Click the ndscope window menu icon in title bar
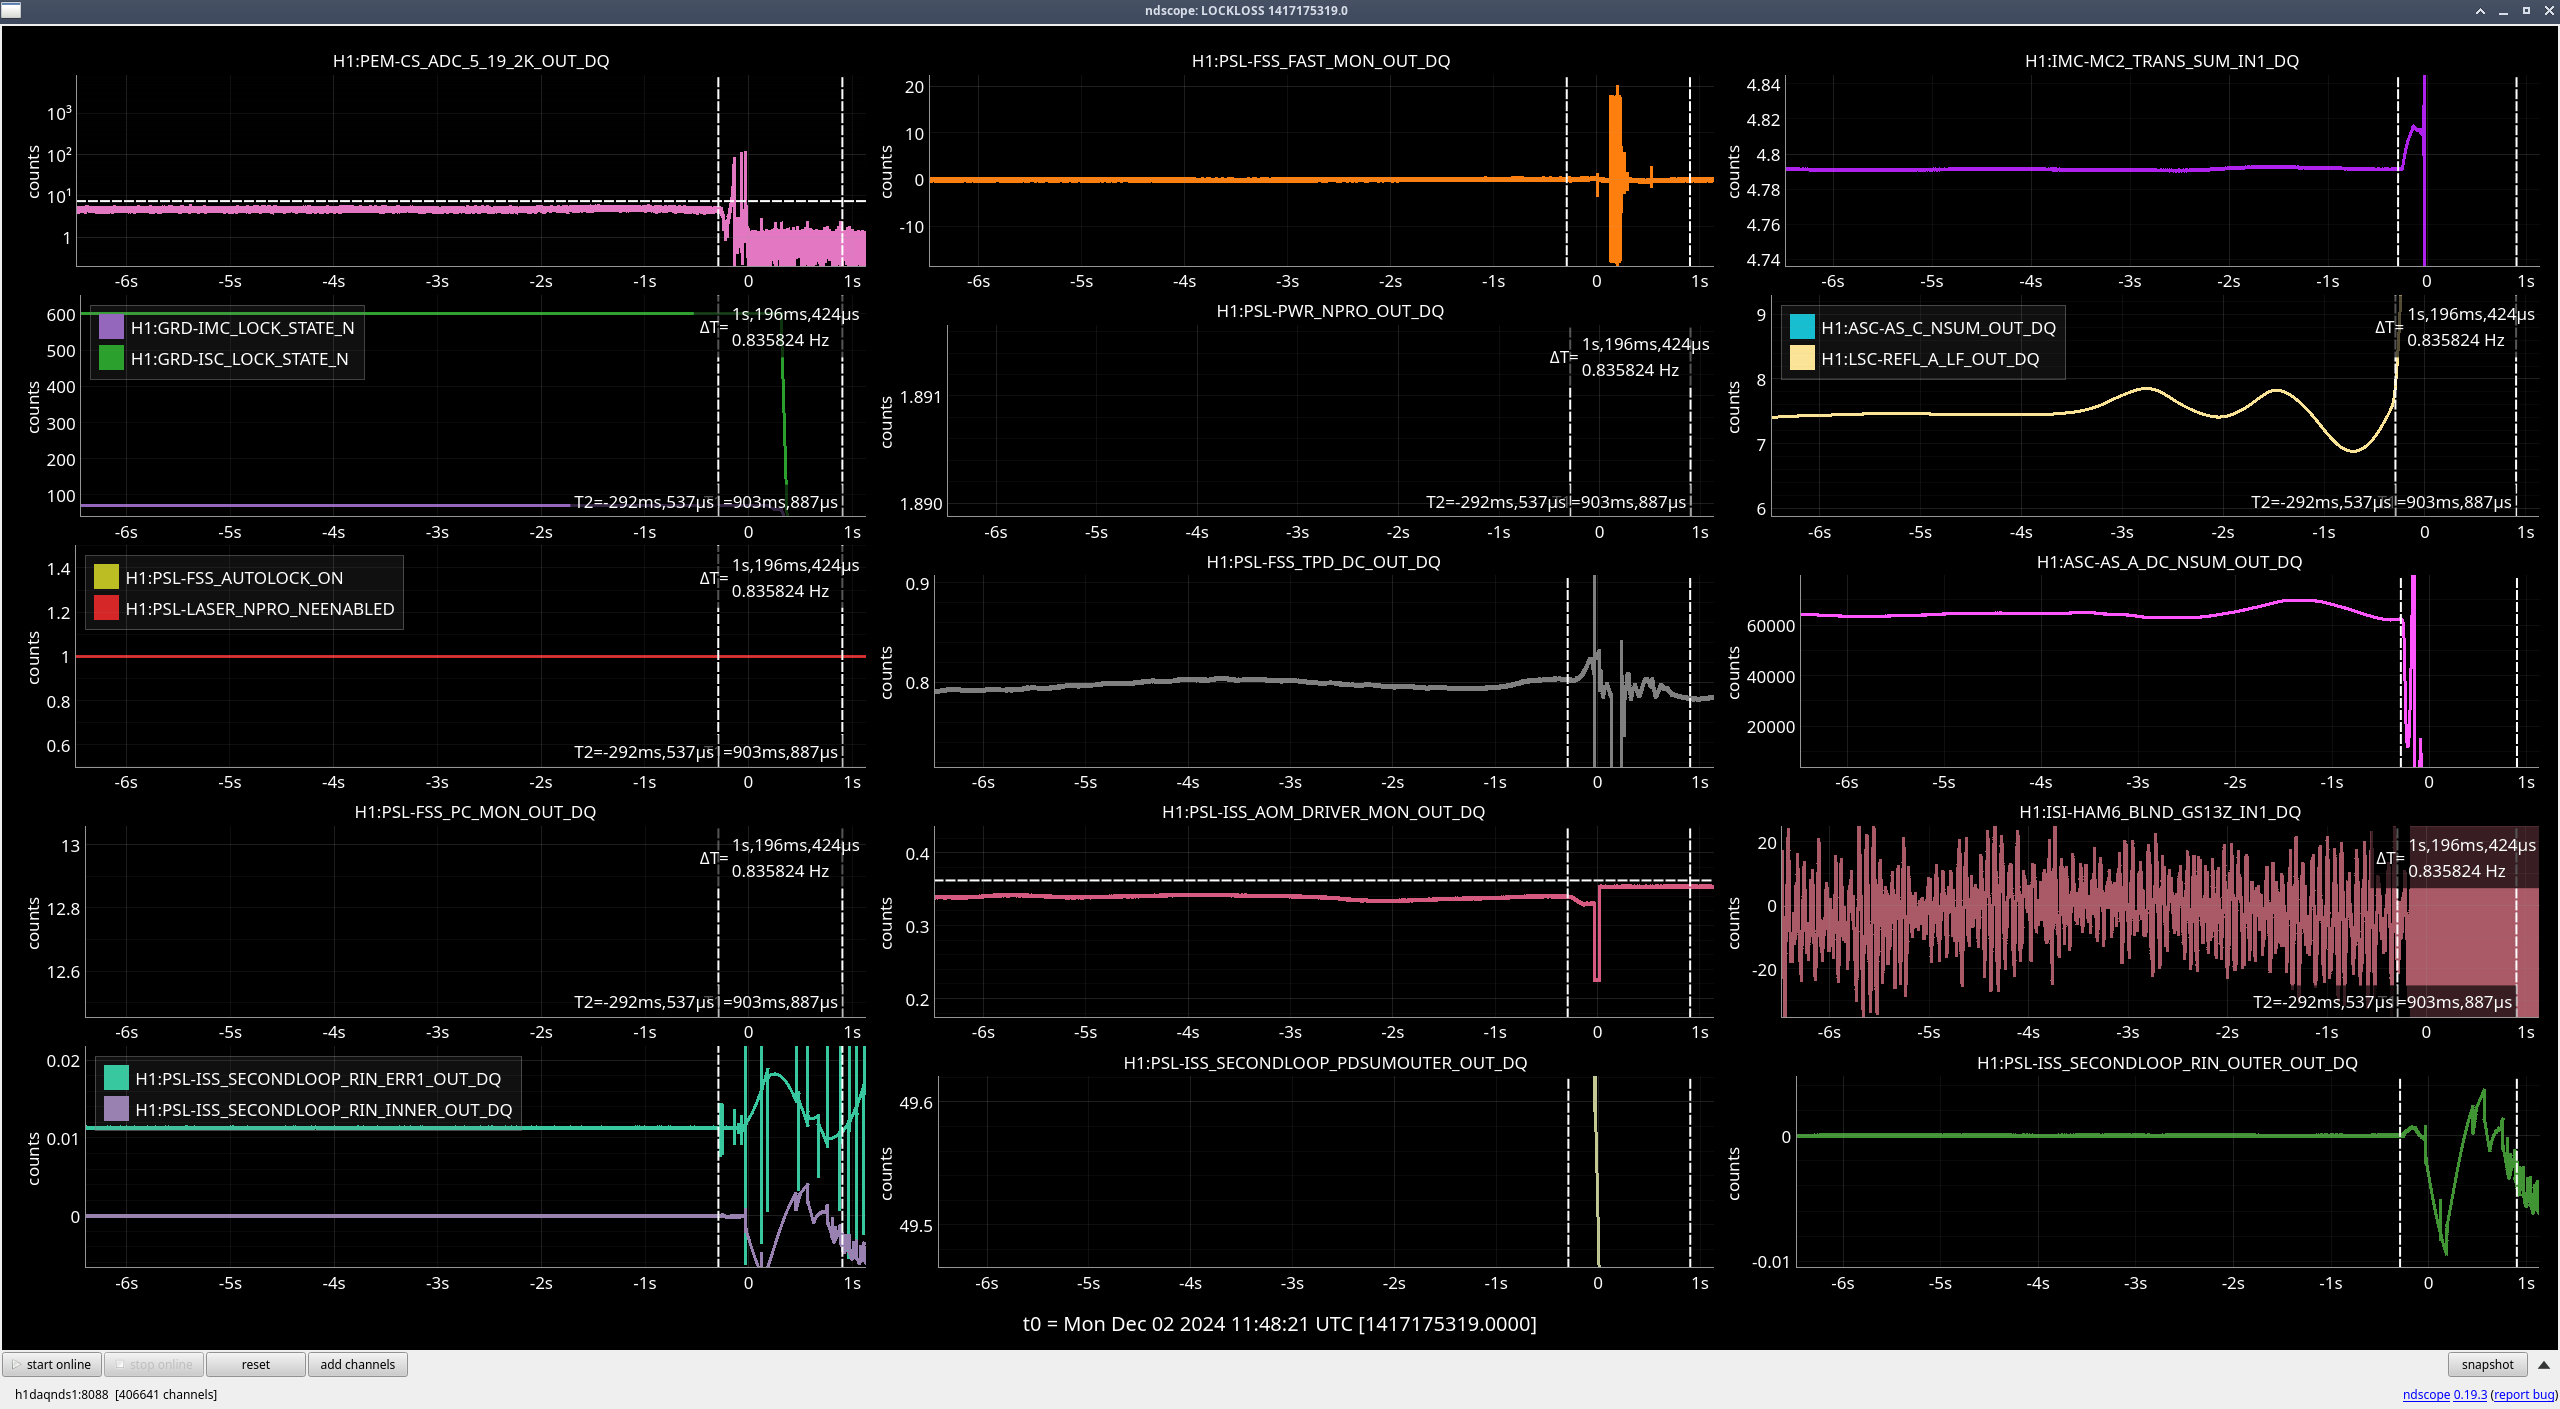 coord(11,10)
